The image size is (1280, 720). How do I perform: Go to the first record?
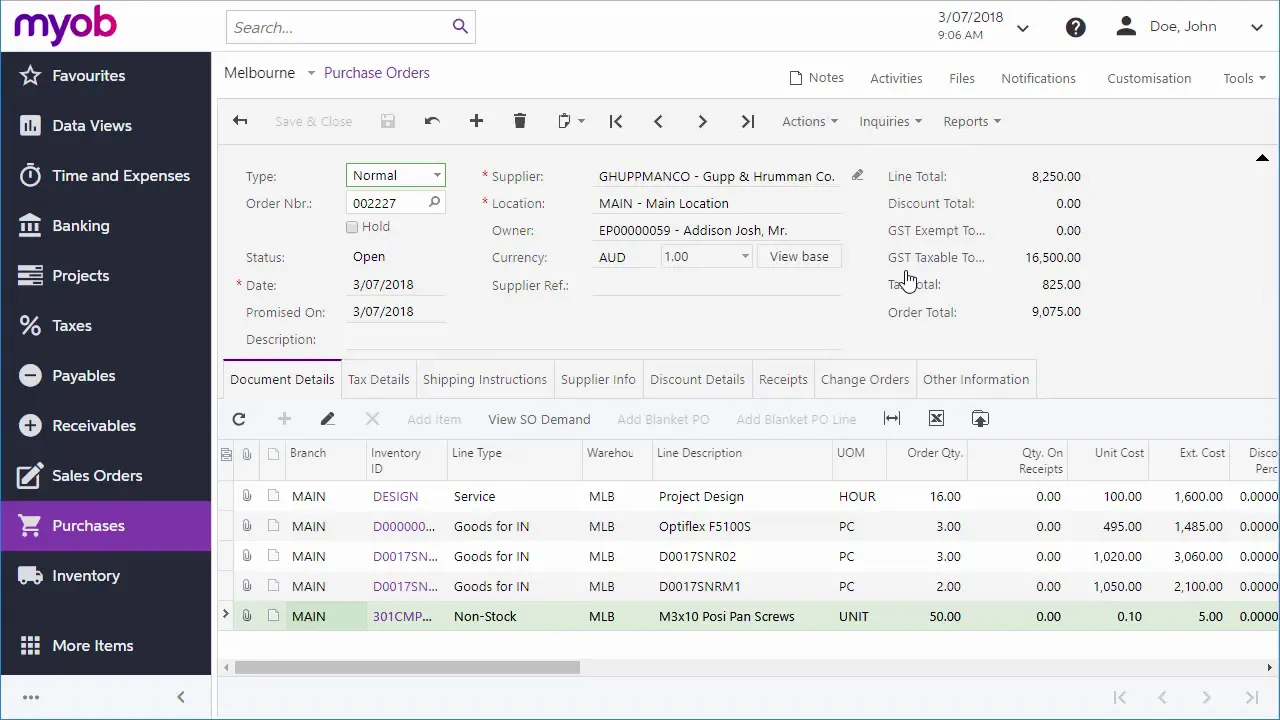click(616, 121)
